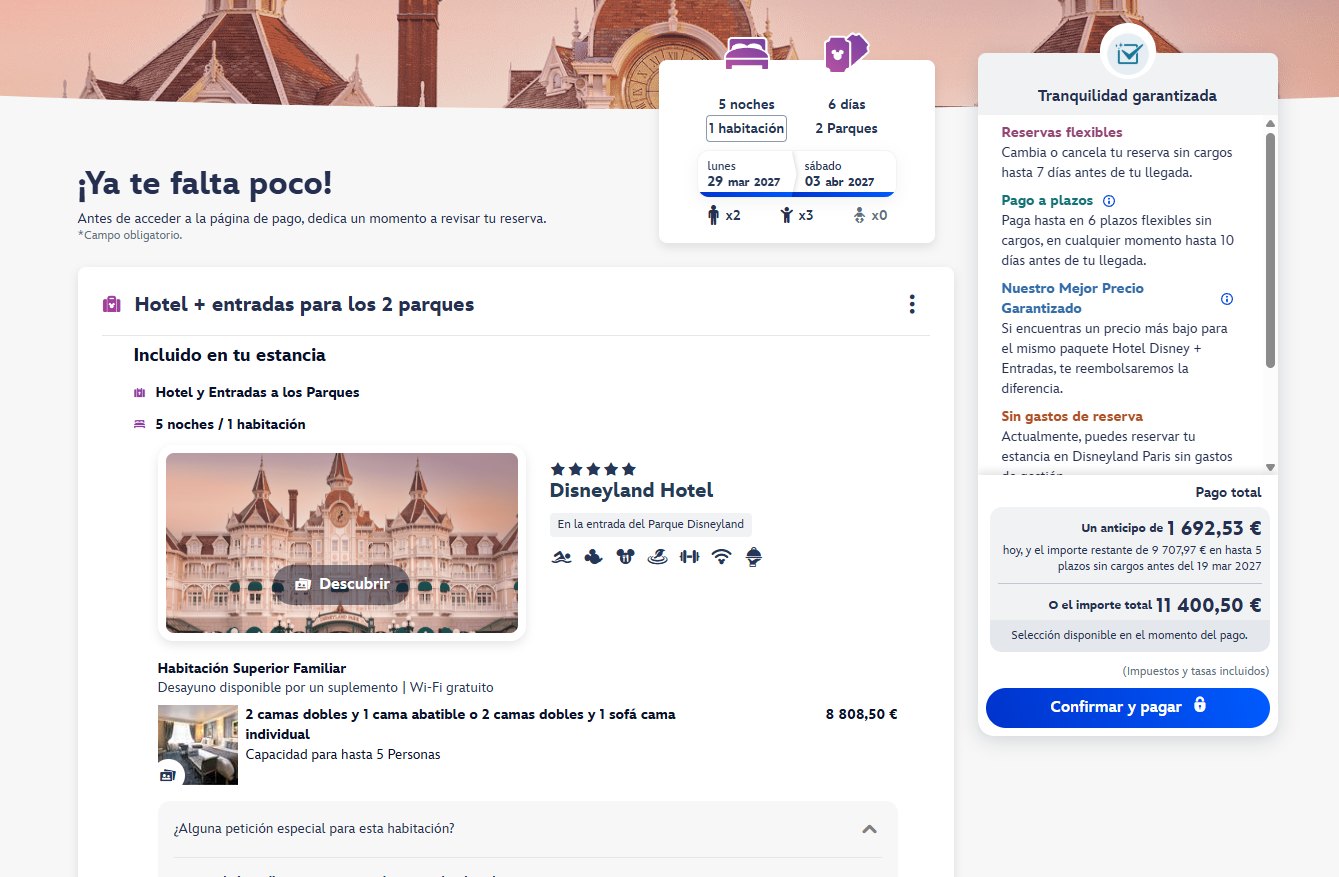Click the Capacidad para hasta 5 Personas text
Screen dimensions: 1339x877
[x=343, y=754]
